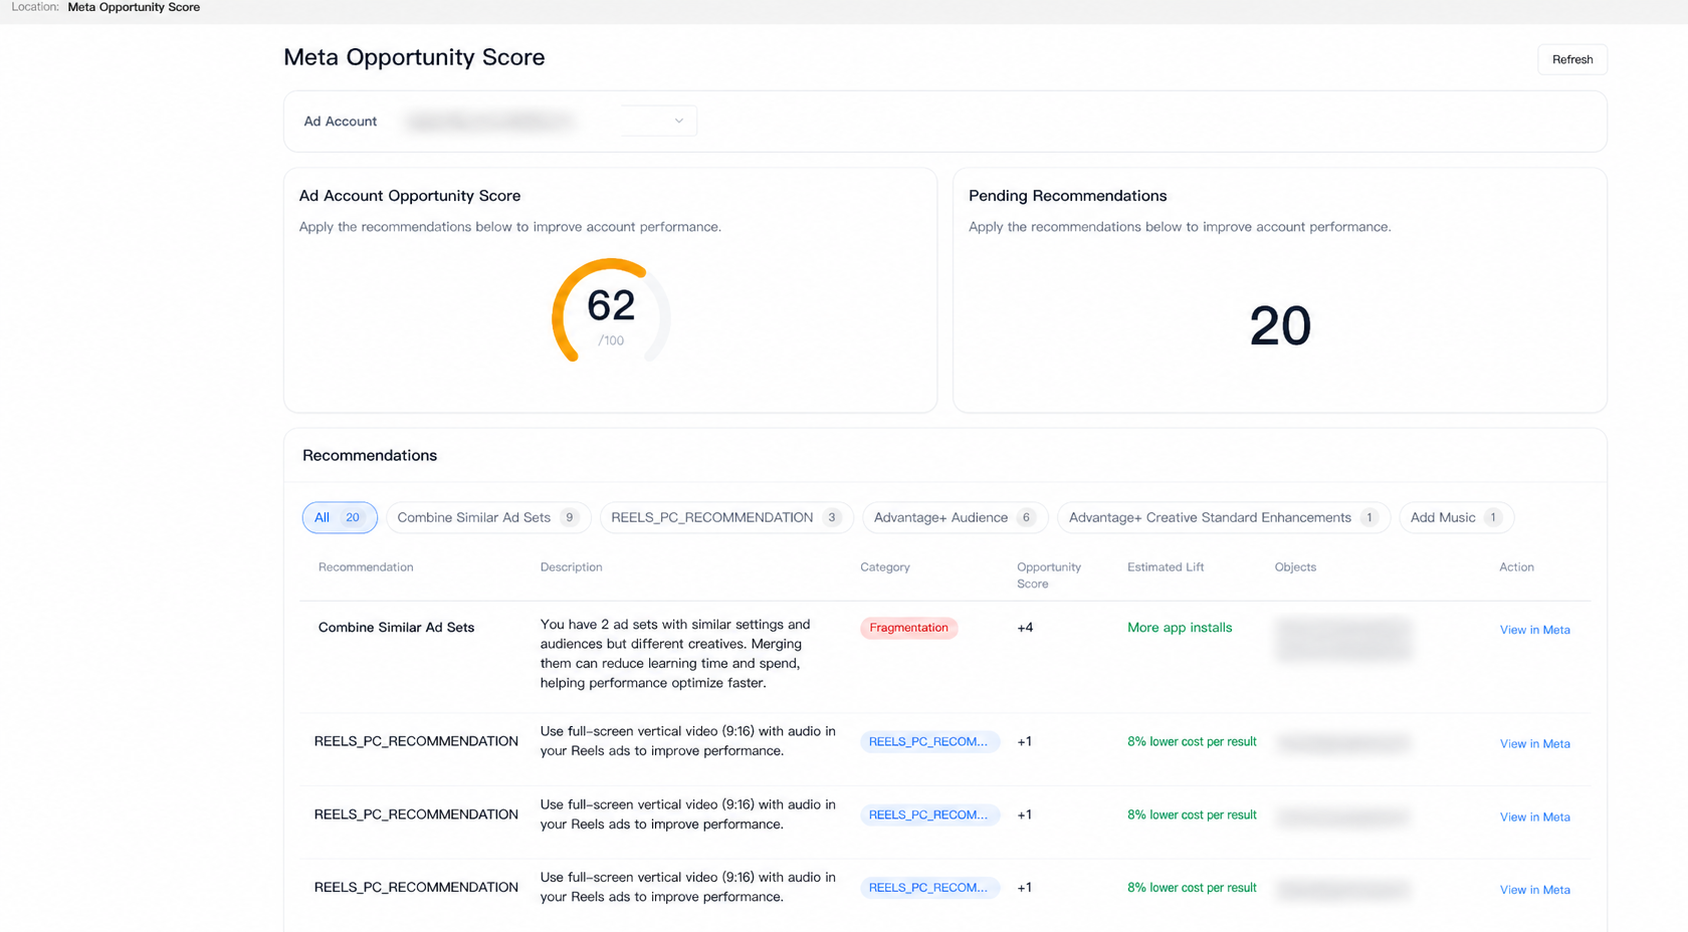The height and width of the screenshot is (932, 1688).
Task: Select the REELS_PC_RECOMMENDATION filter pill
Action: pos(725,517)
